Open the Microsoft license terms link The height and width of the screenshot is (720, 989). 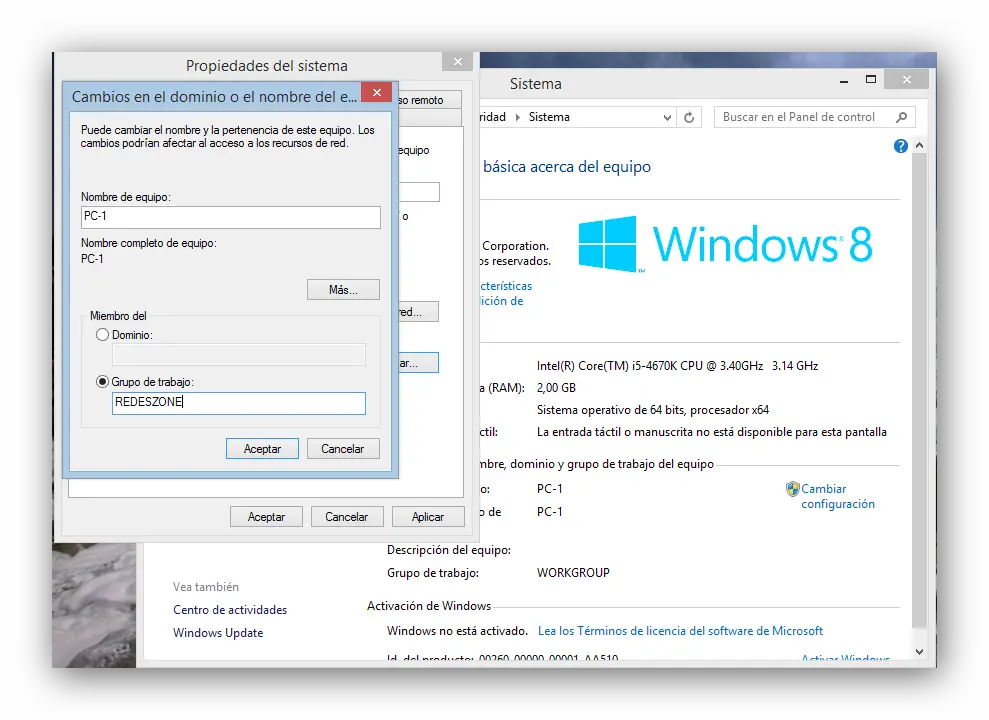tap(680, 631)
